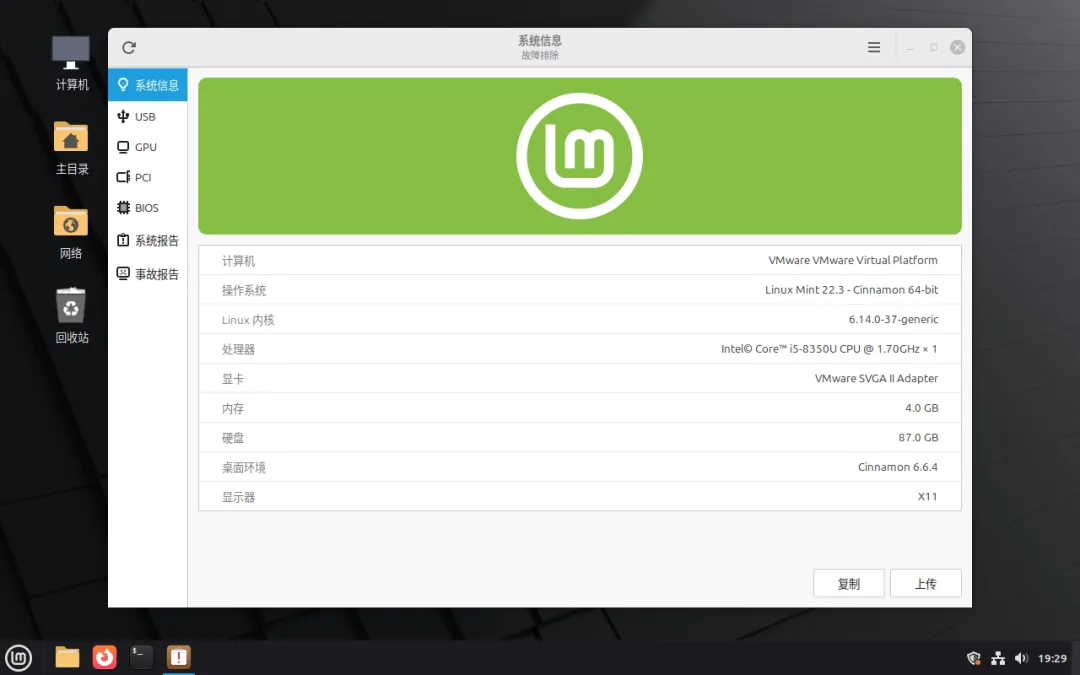Show the BIOS page in the sidebar
1080x675 pixels.
[147, 207]
